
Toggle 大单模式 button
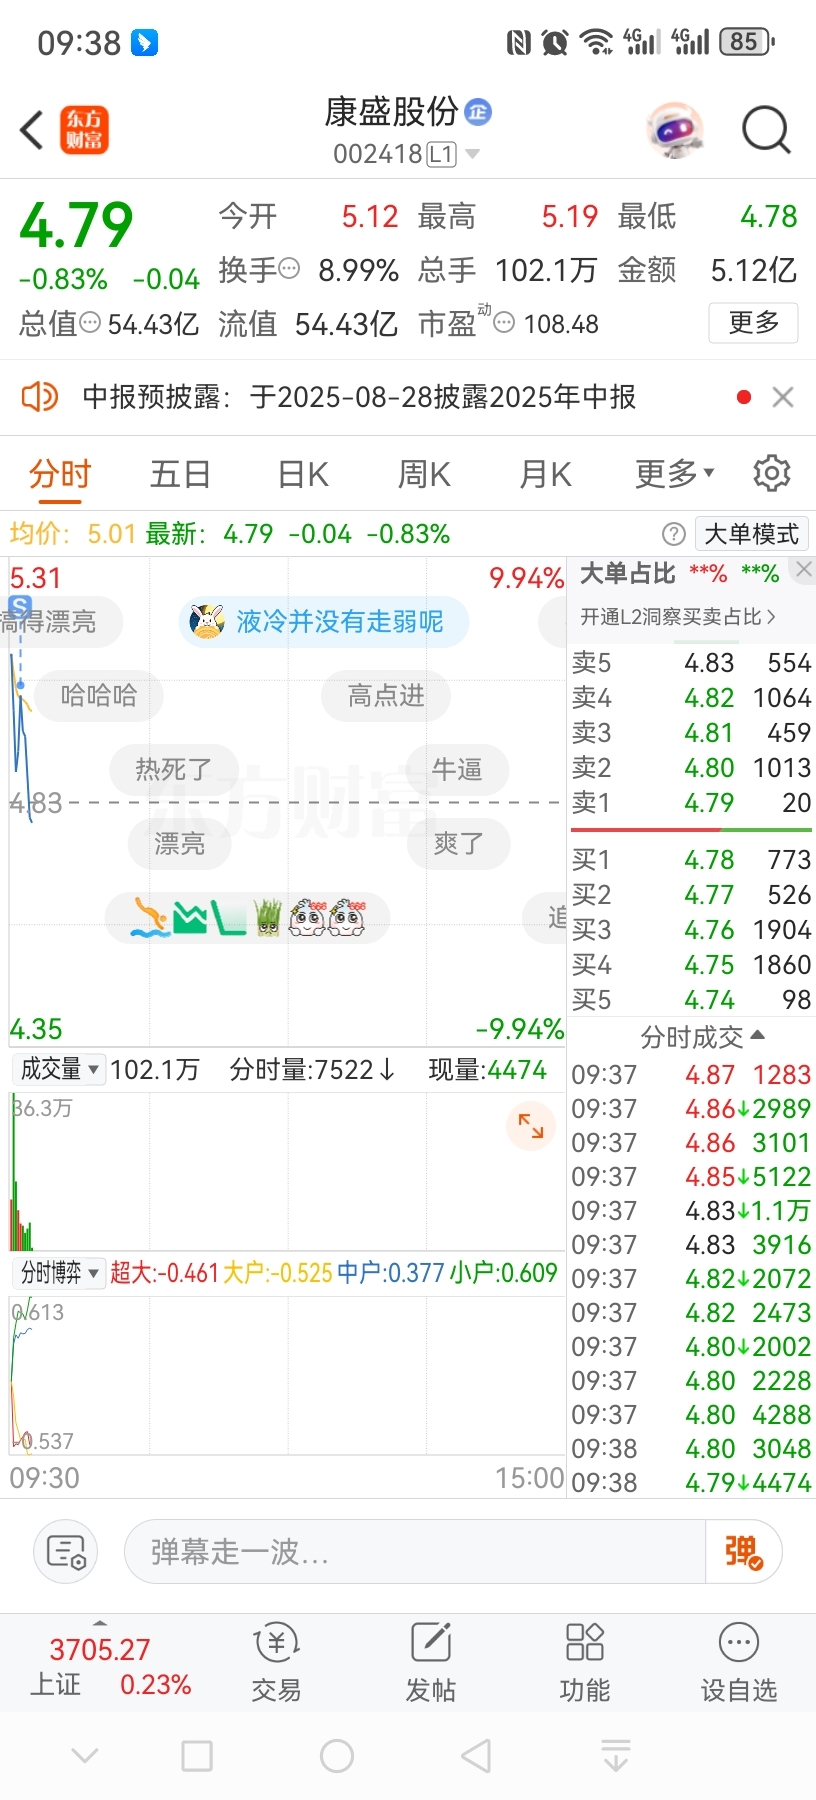[751, 534]
